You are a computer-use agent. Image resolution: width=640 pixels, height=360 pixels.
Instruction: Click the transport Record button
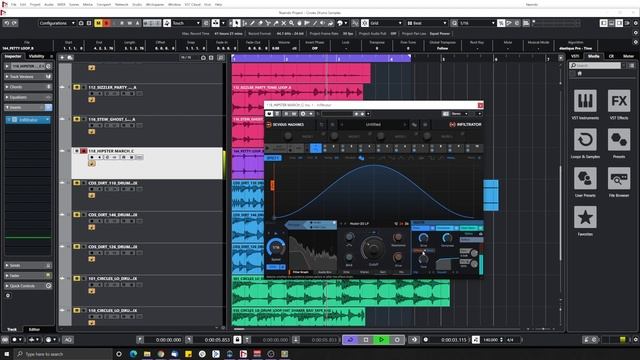pos(397,340)
